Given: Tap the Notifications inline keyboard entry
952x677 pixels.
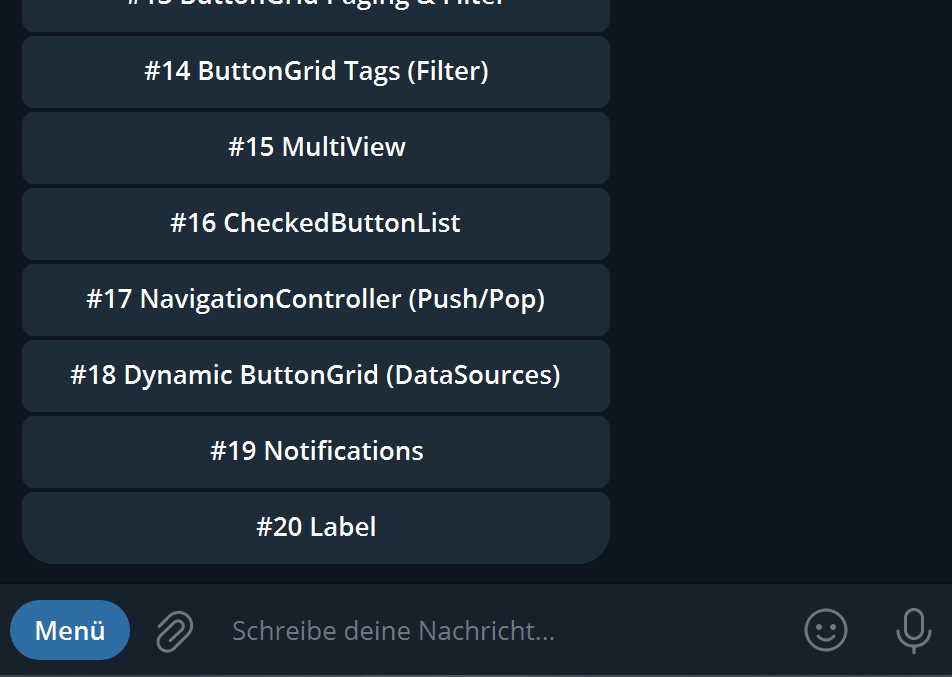Looking at the screenshot, I should point(316,452).
